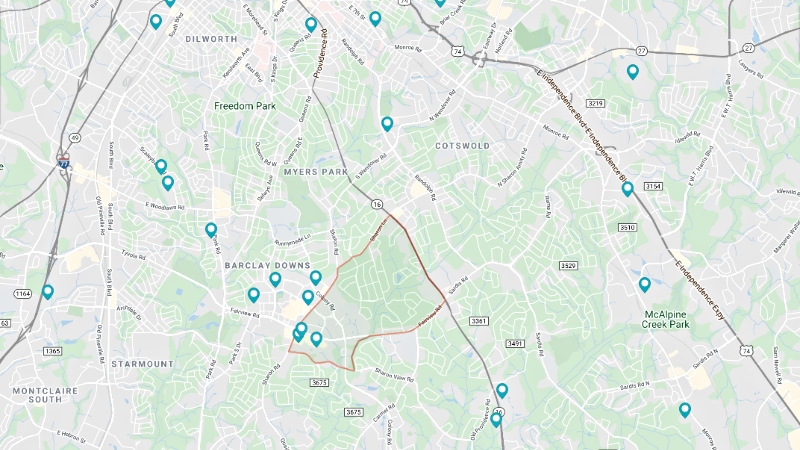The height and width of the screenshot is (450, 800).
Task: Click the pin west of Dilworth near South Blvd
Action: (156, 21)
